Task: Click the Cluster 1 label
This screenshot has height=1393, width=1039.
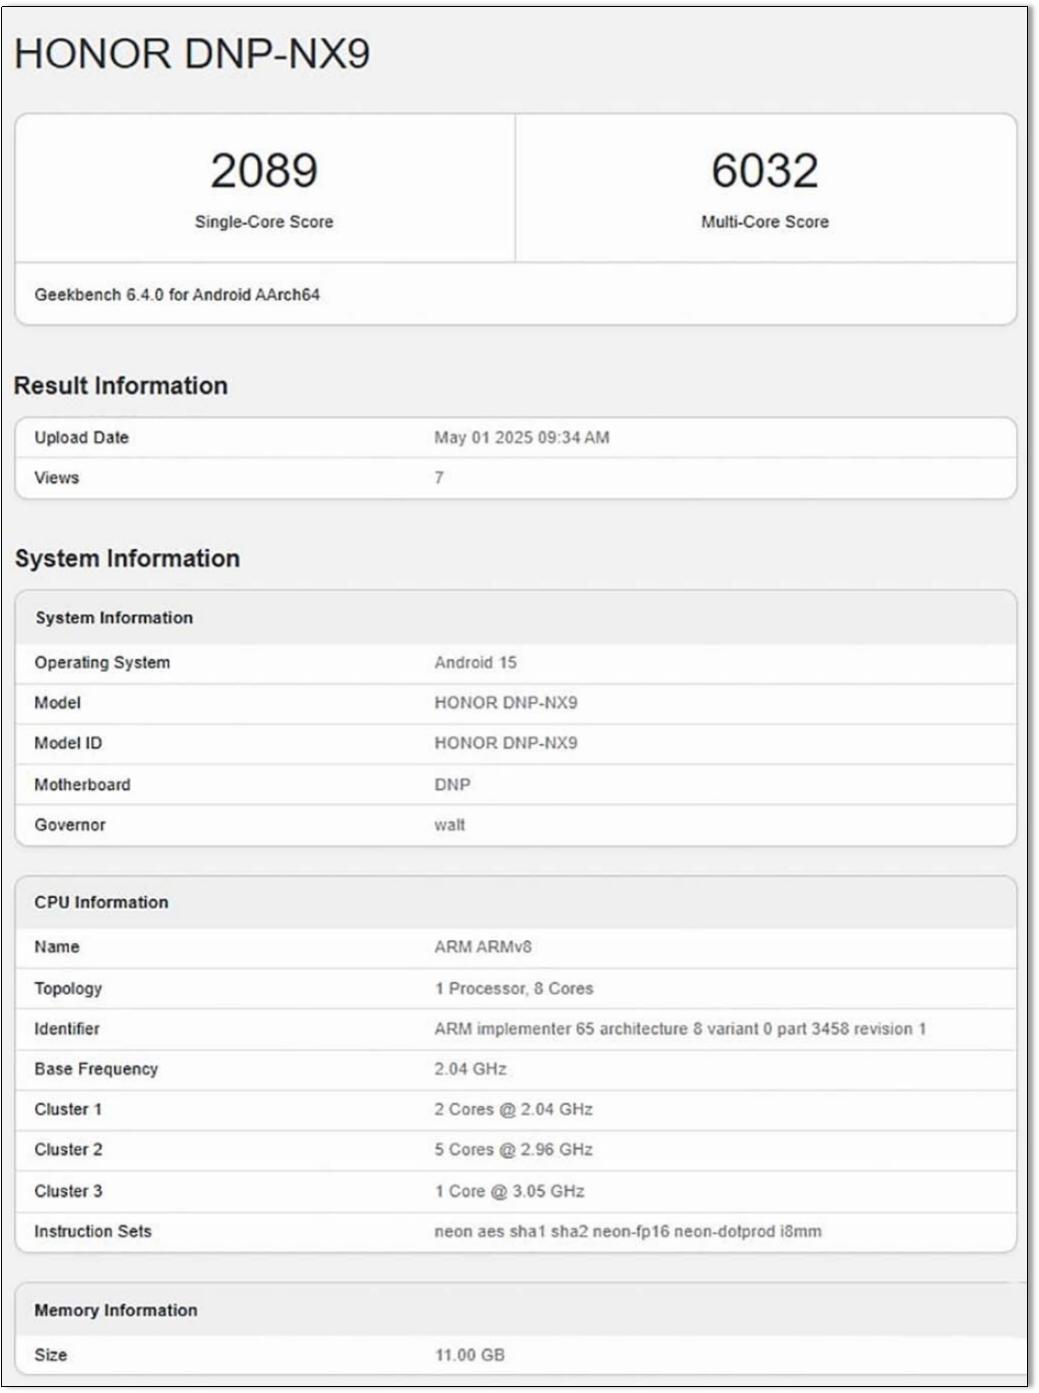Action: (x=68, y=1110)
